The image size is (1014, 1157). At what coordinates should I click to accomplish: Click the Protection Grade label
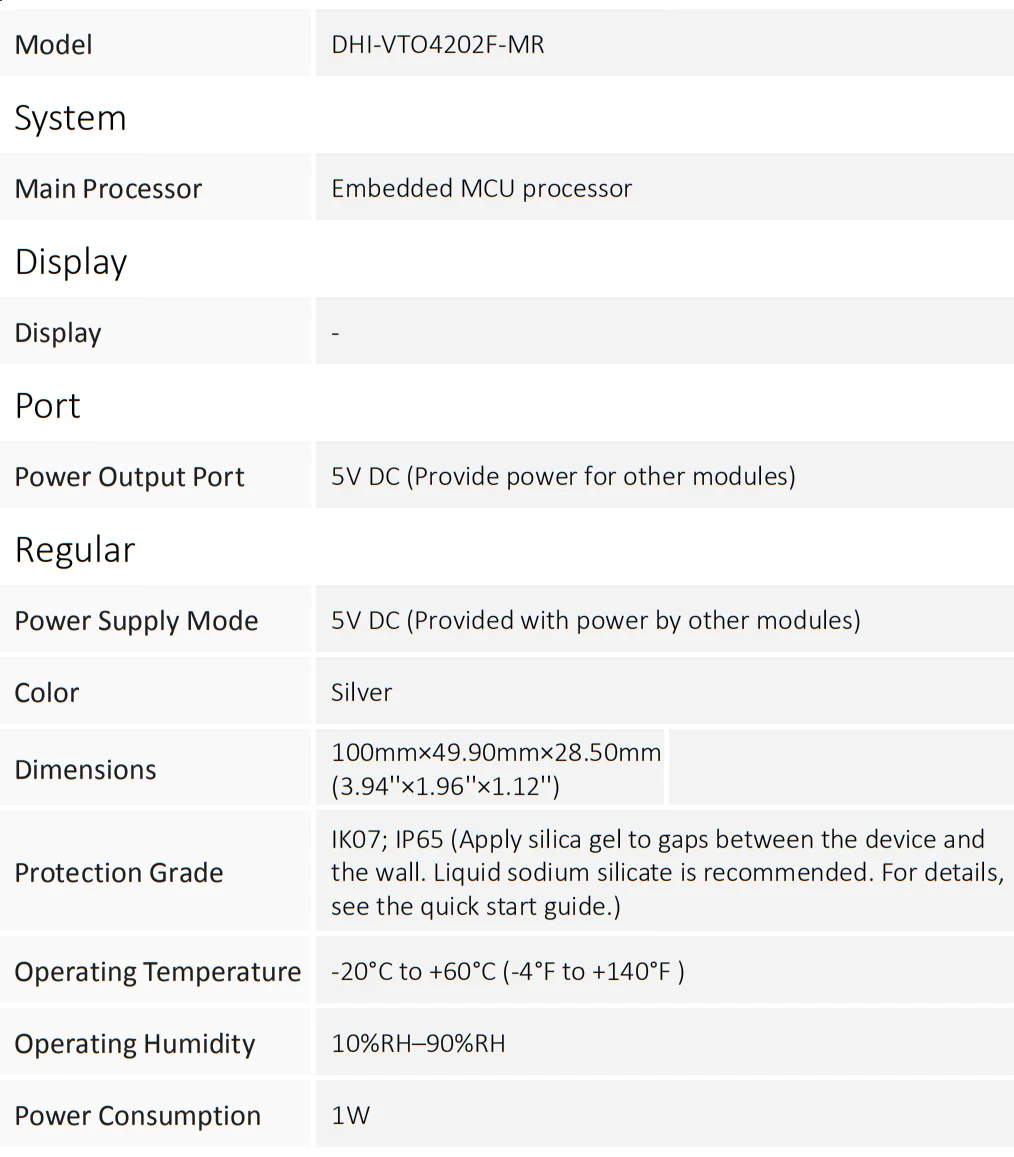coord(118,873)
